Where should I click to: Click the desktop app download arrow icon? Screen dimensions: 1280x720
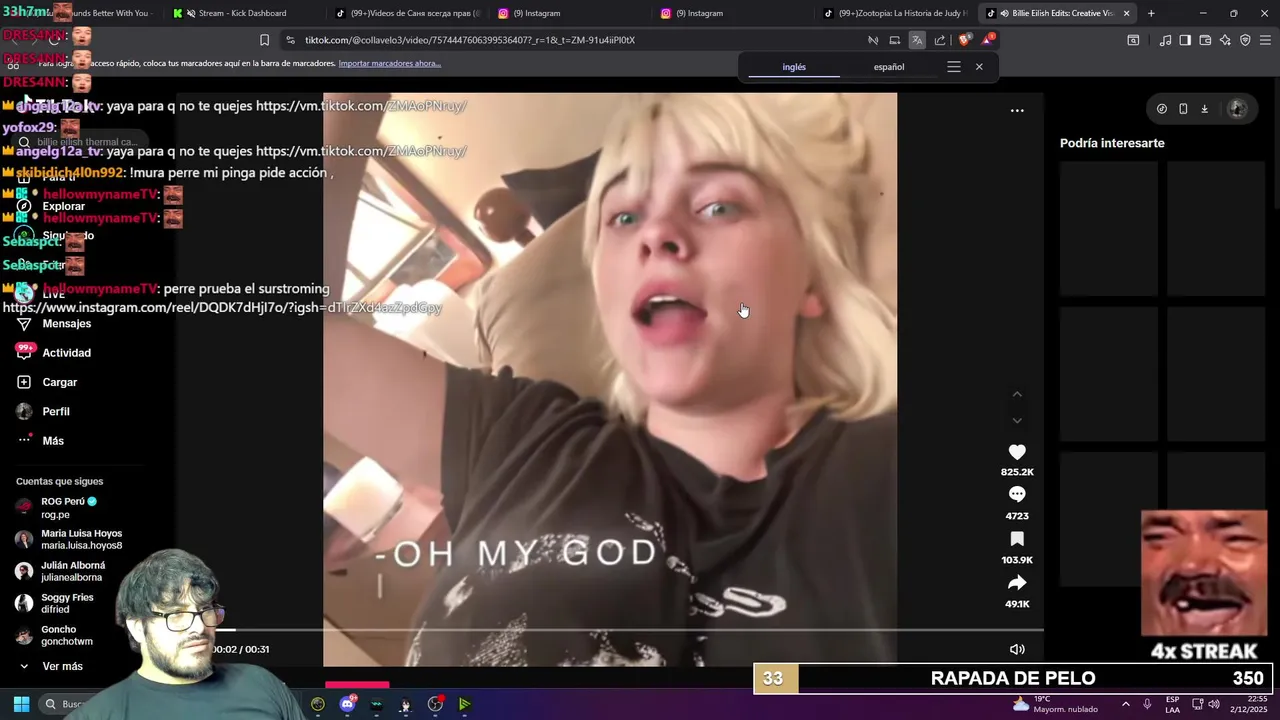point(1205,109)
